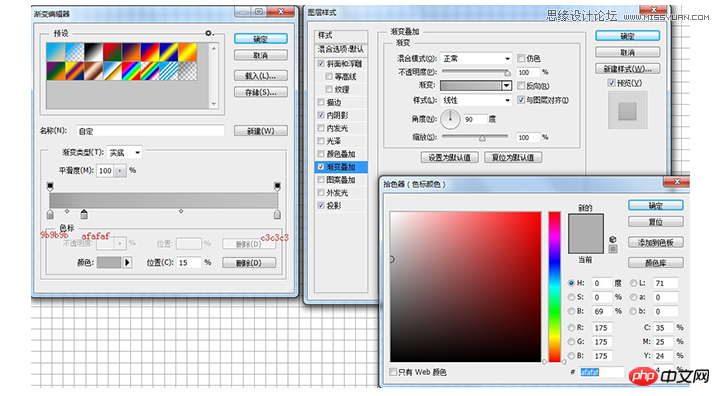The image size is (720, 396).
Task: Select the afafaf color stop at 15%
Action: click(84, 215)
